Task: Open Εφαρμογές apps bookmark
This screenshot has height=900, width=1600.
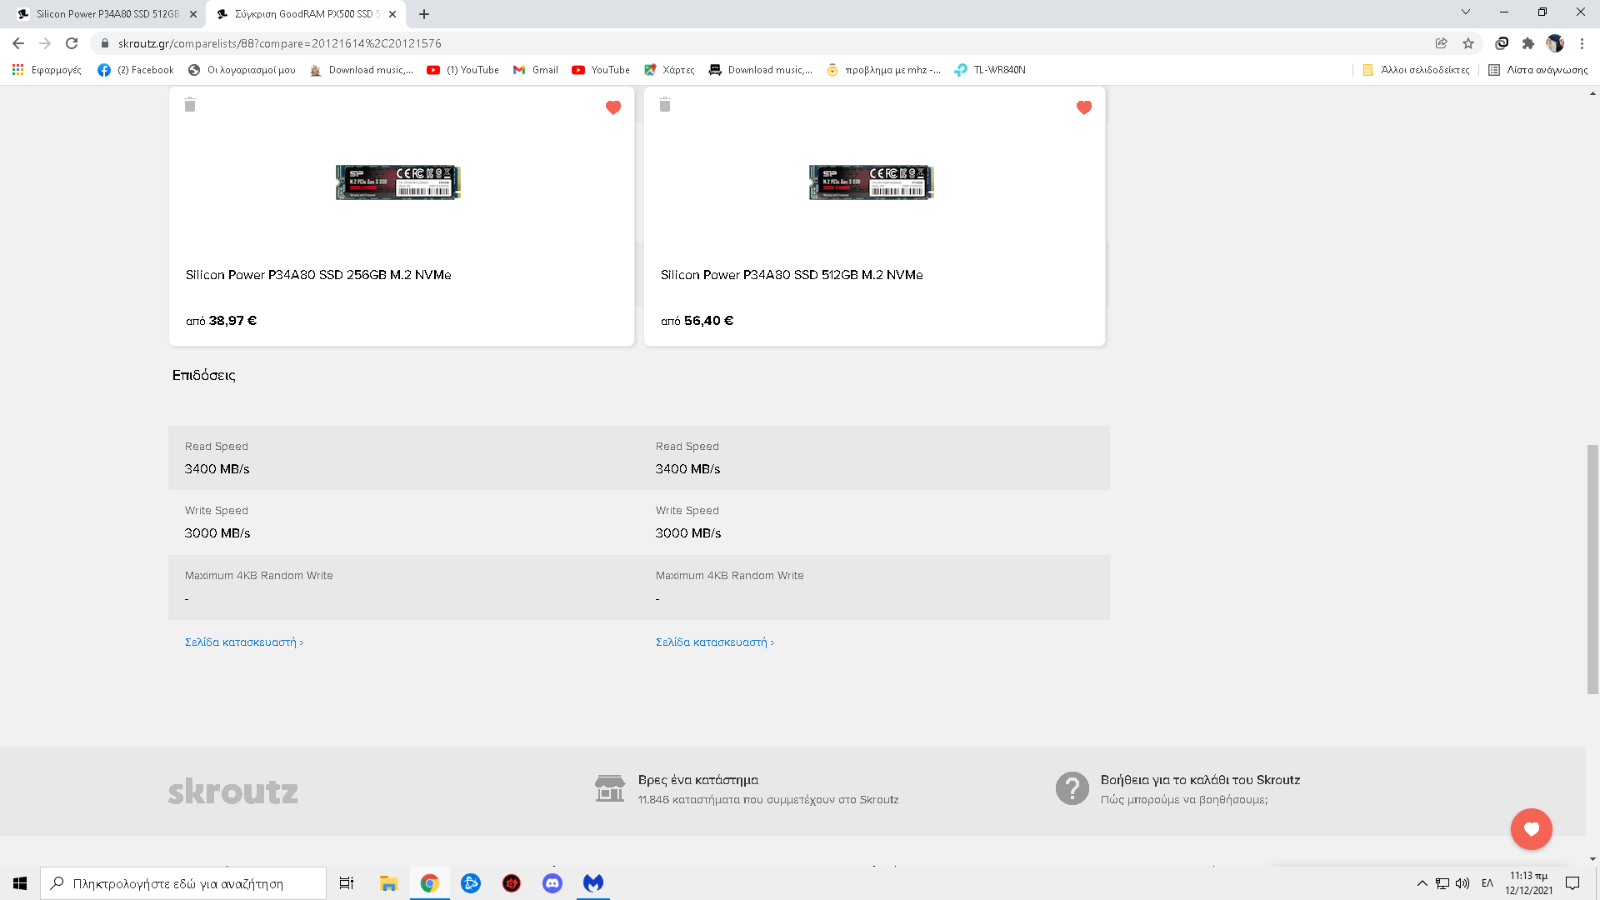Action: (47, 70)
